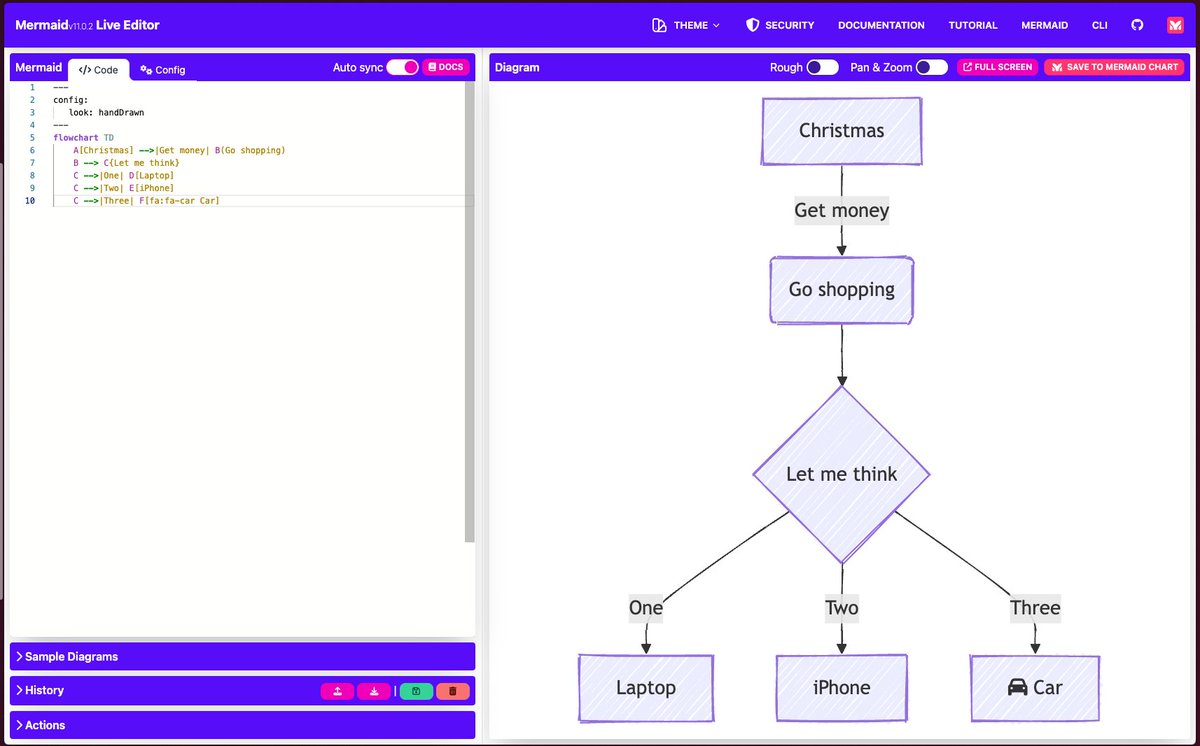This screenshot has width=1200, height=746.
Task: Click the Diagram panel title
Action: click(517, 67)
